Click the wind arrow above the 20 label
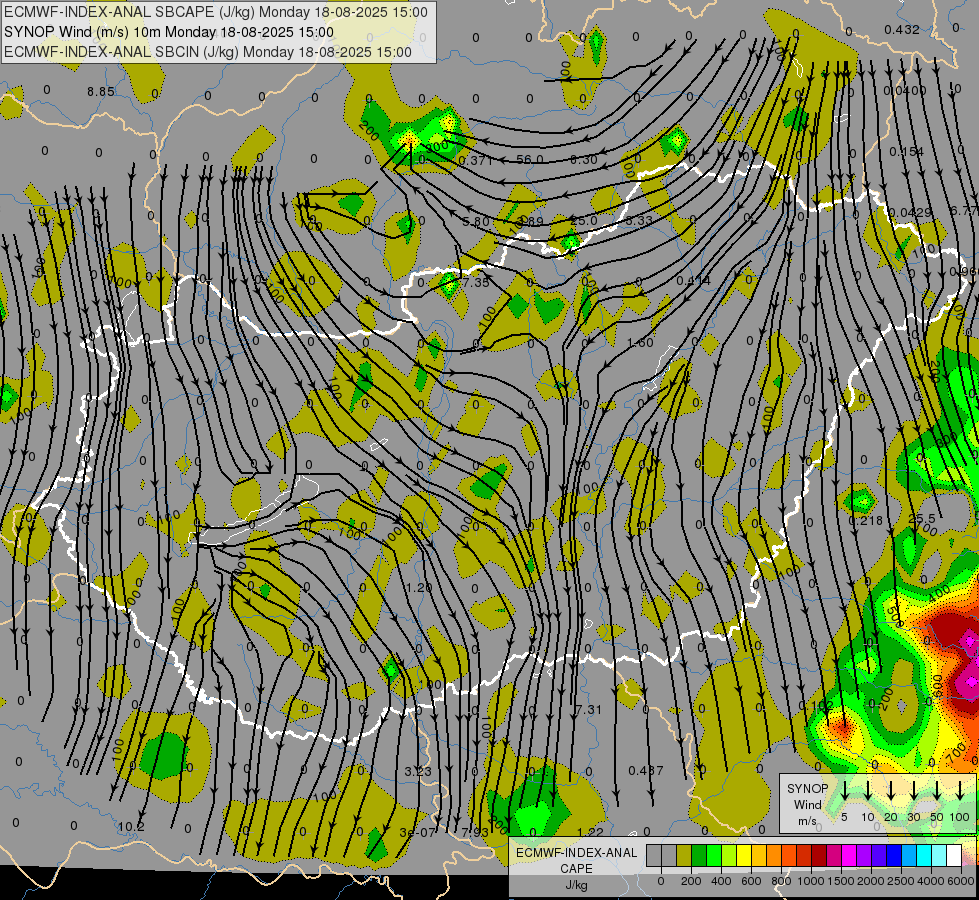This screenshot has height=900, width=979. click(x=891, y=790)
